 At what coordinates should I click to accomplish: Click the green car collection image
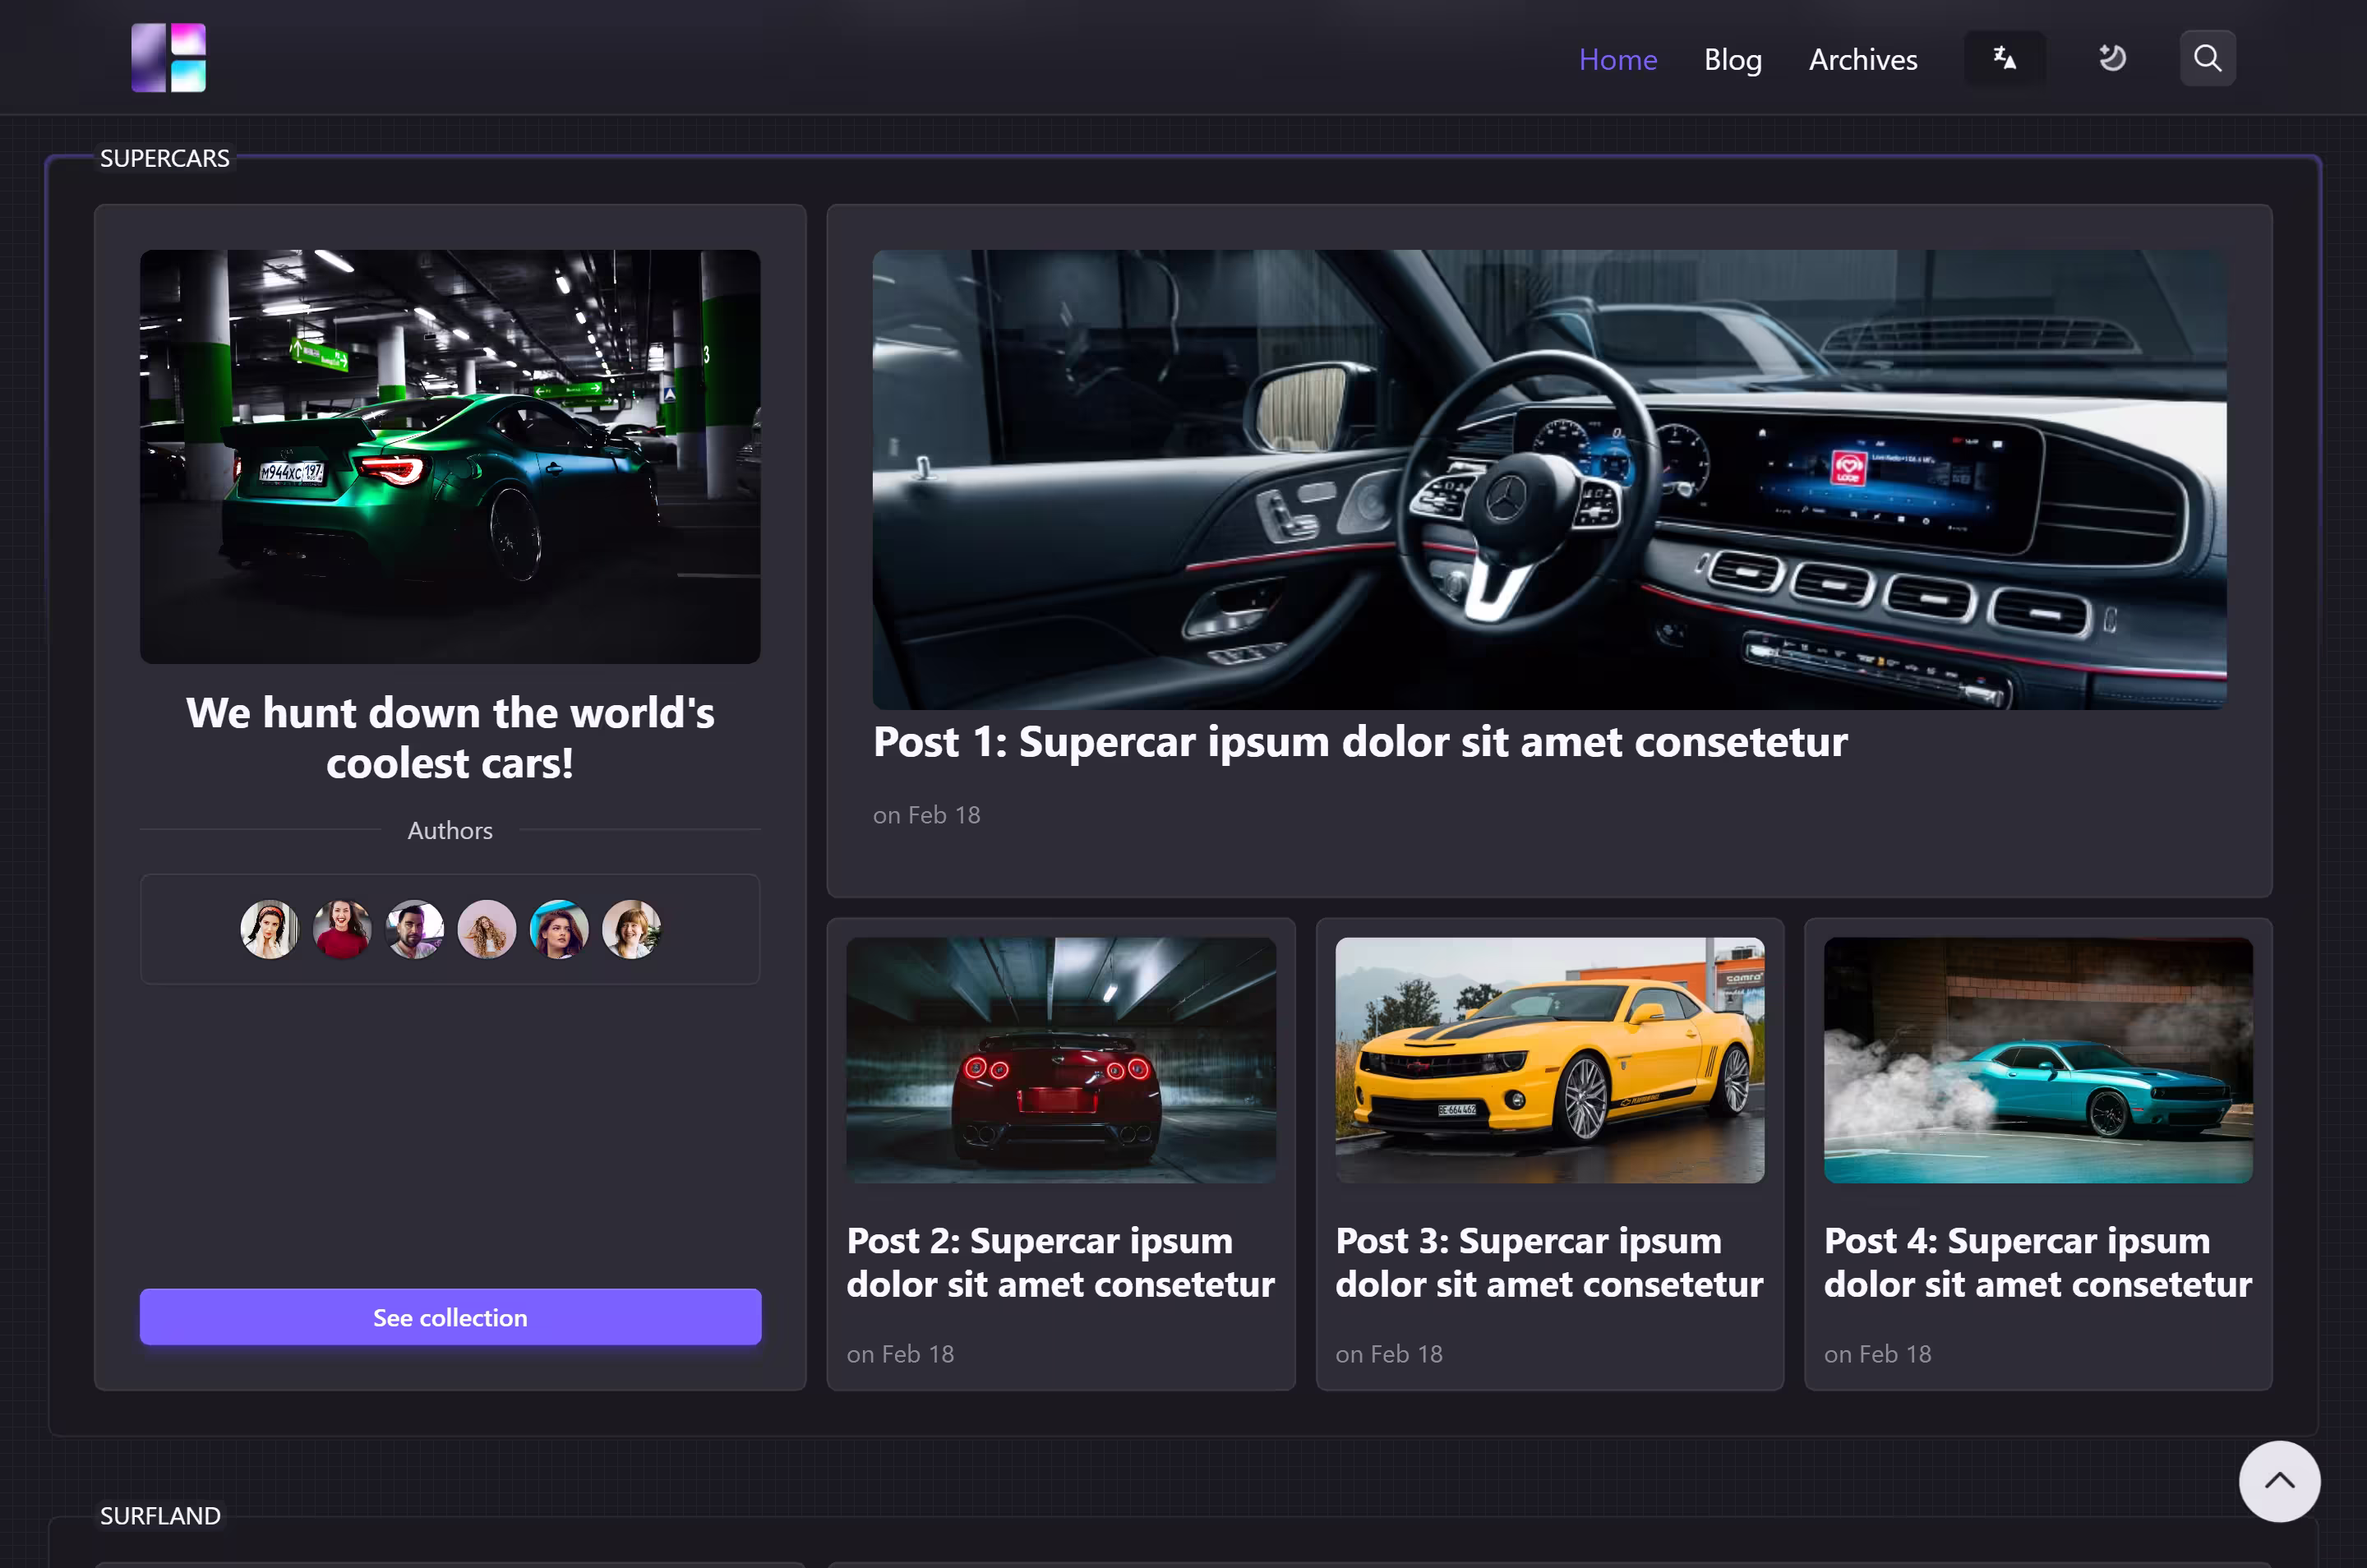pyautogui.click(x=450, y=456)
